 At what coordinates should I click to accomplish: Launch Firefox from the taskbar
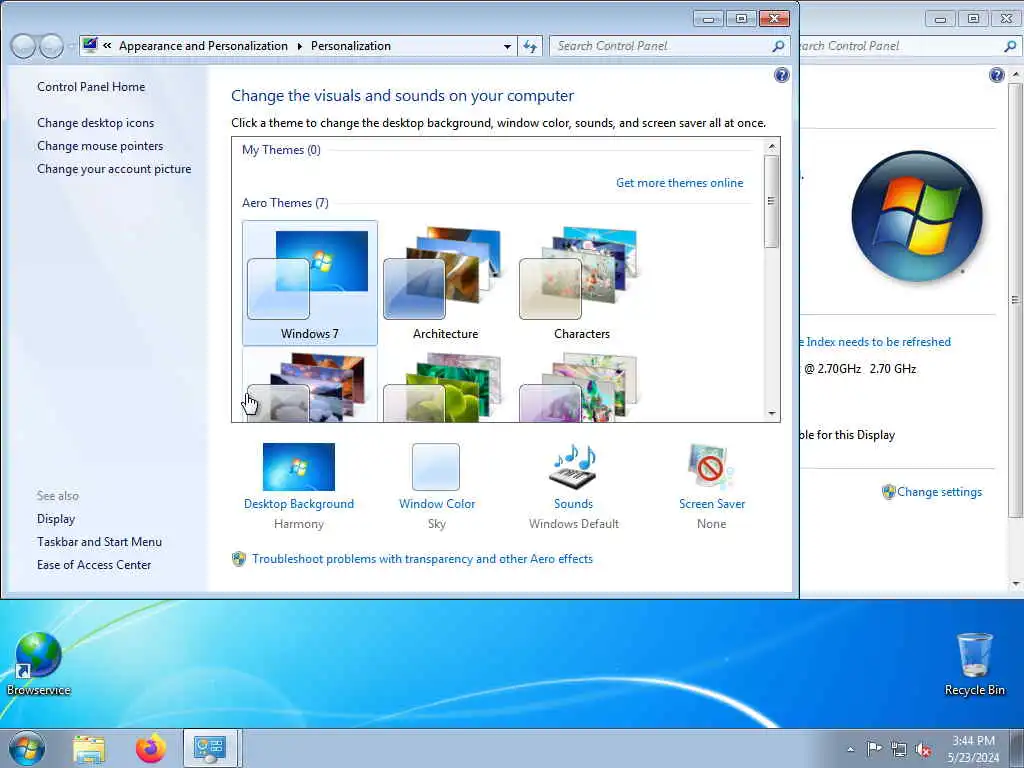[x=151, y=749]
